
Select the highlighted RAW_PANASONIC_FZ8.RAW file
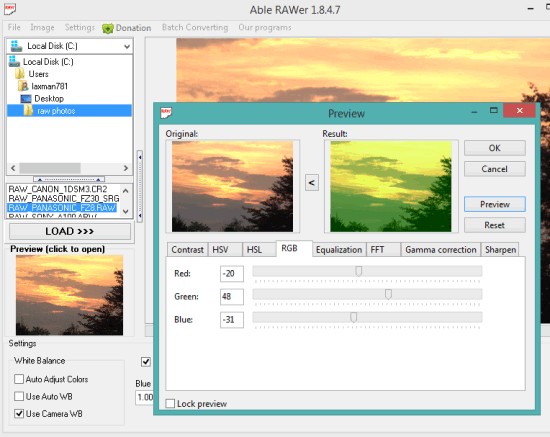pos(62,208)
